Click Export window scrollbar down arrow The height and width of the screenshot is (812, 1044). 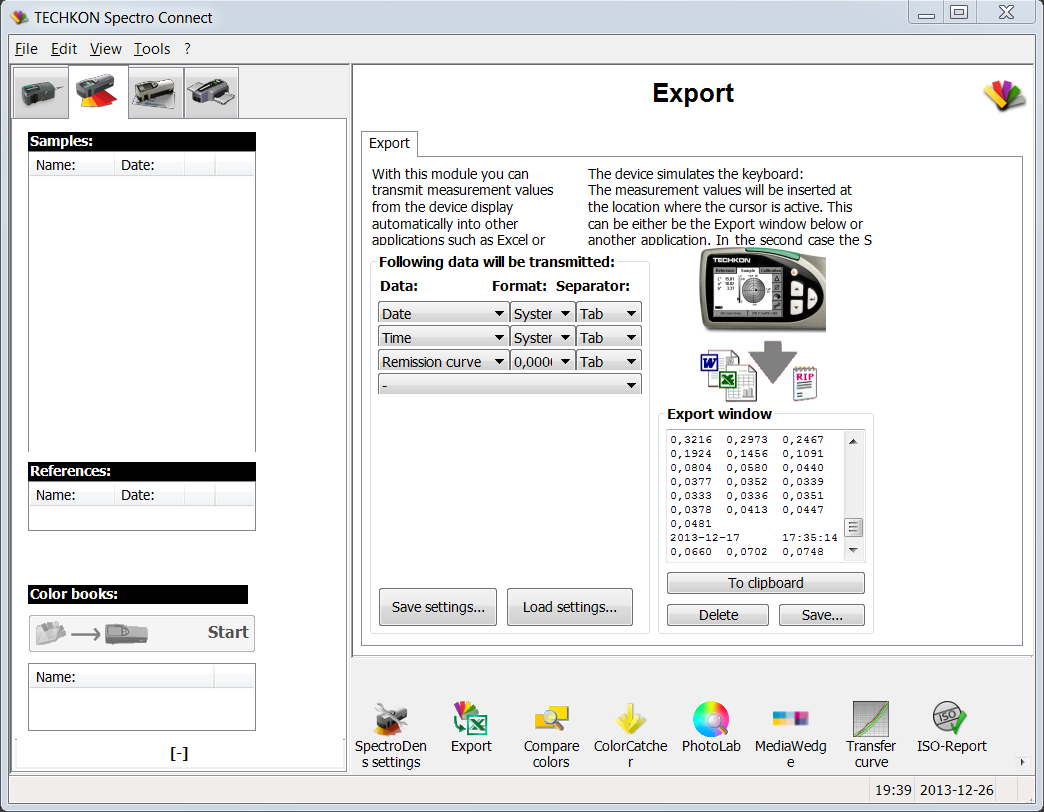coord(853,550)
